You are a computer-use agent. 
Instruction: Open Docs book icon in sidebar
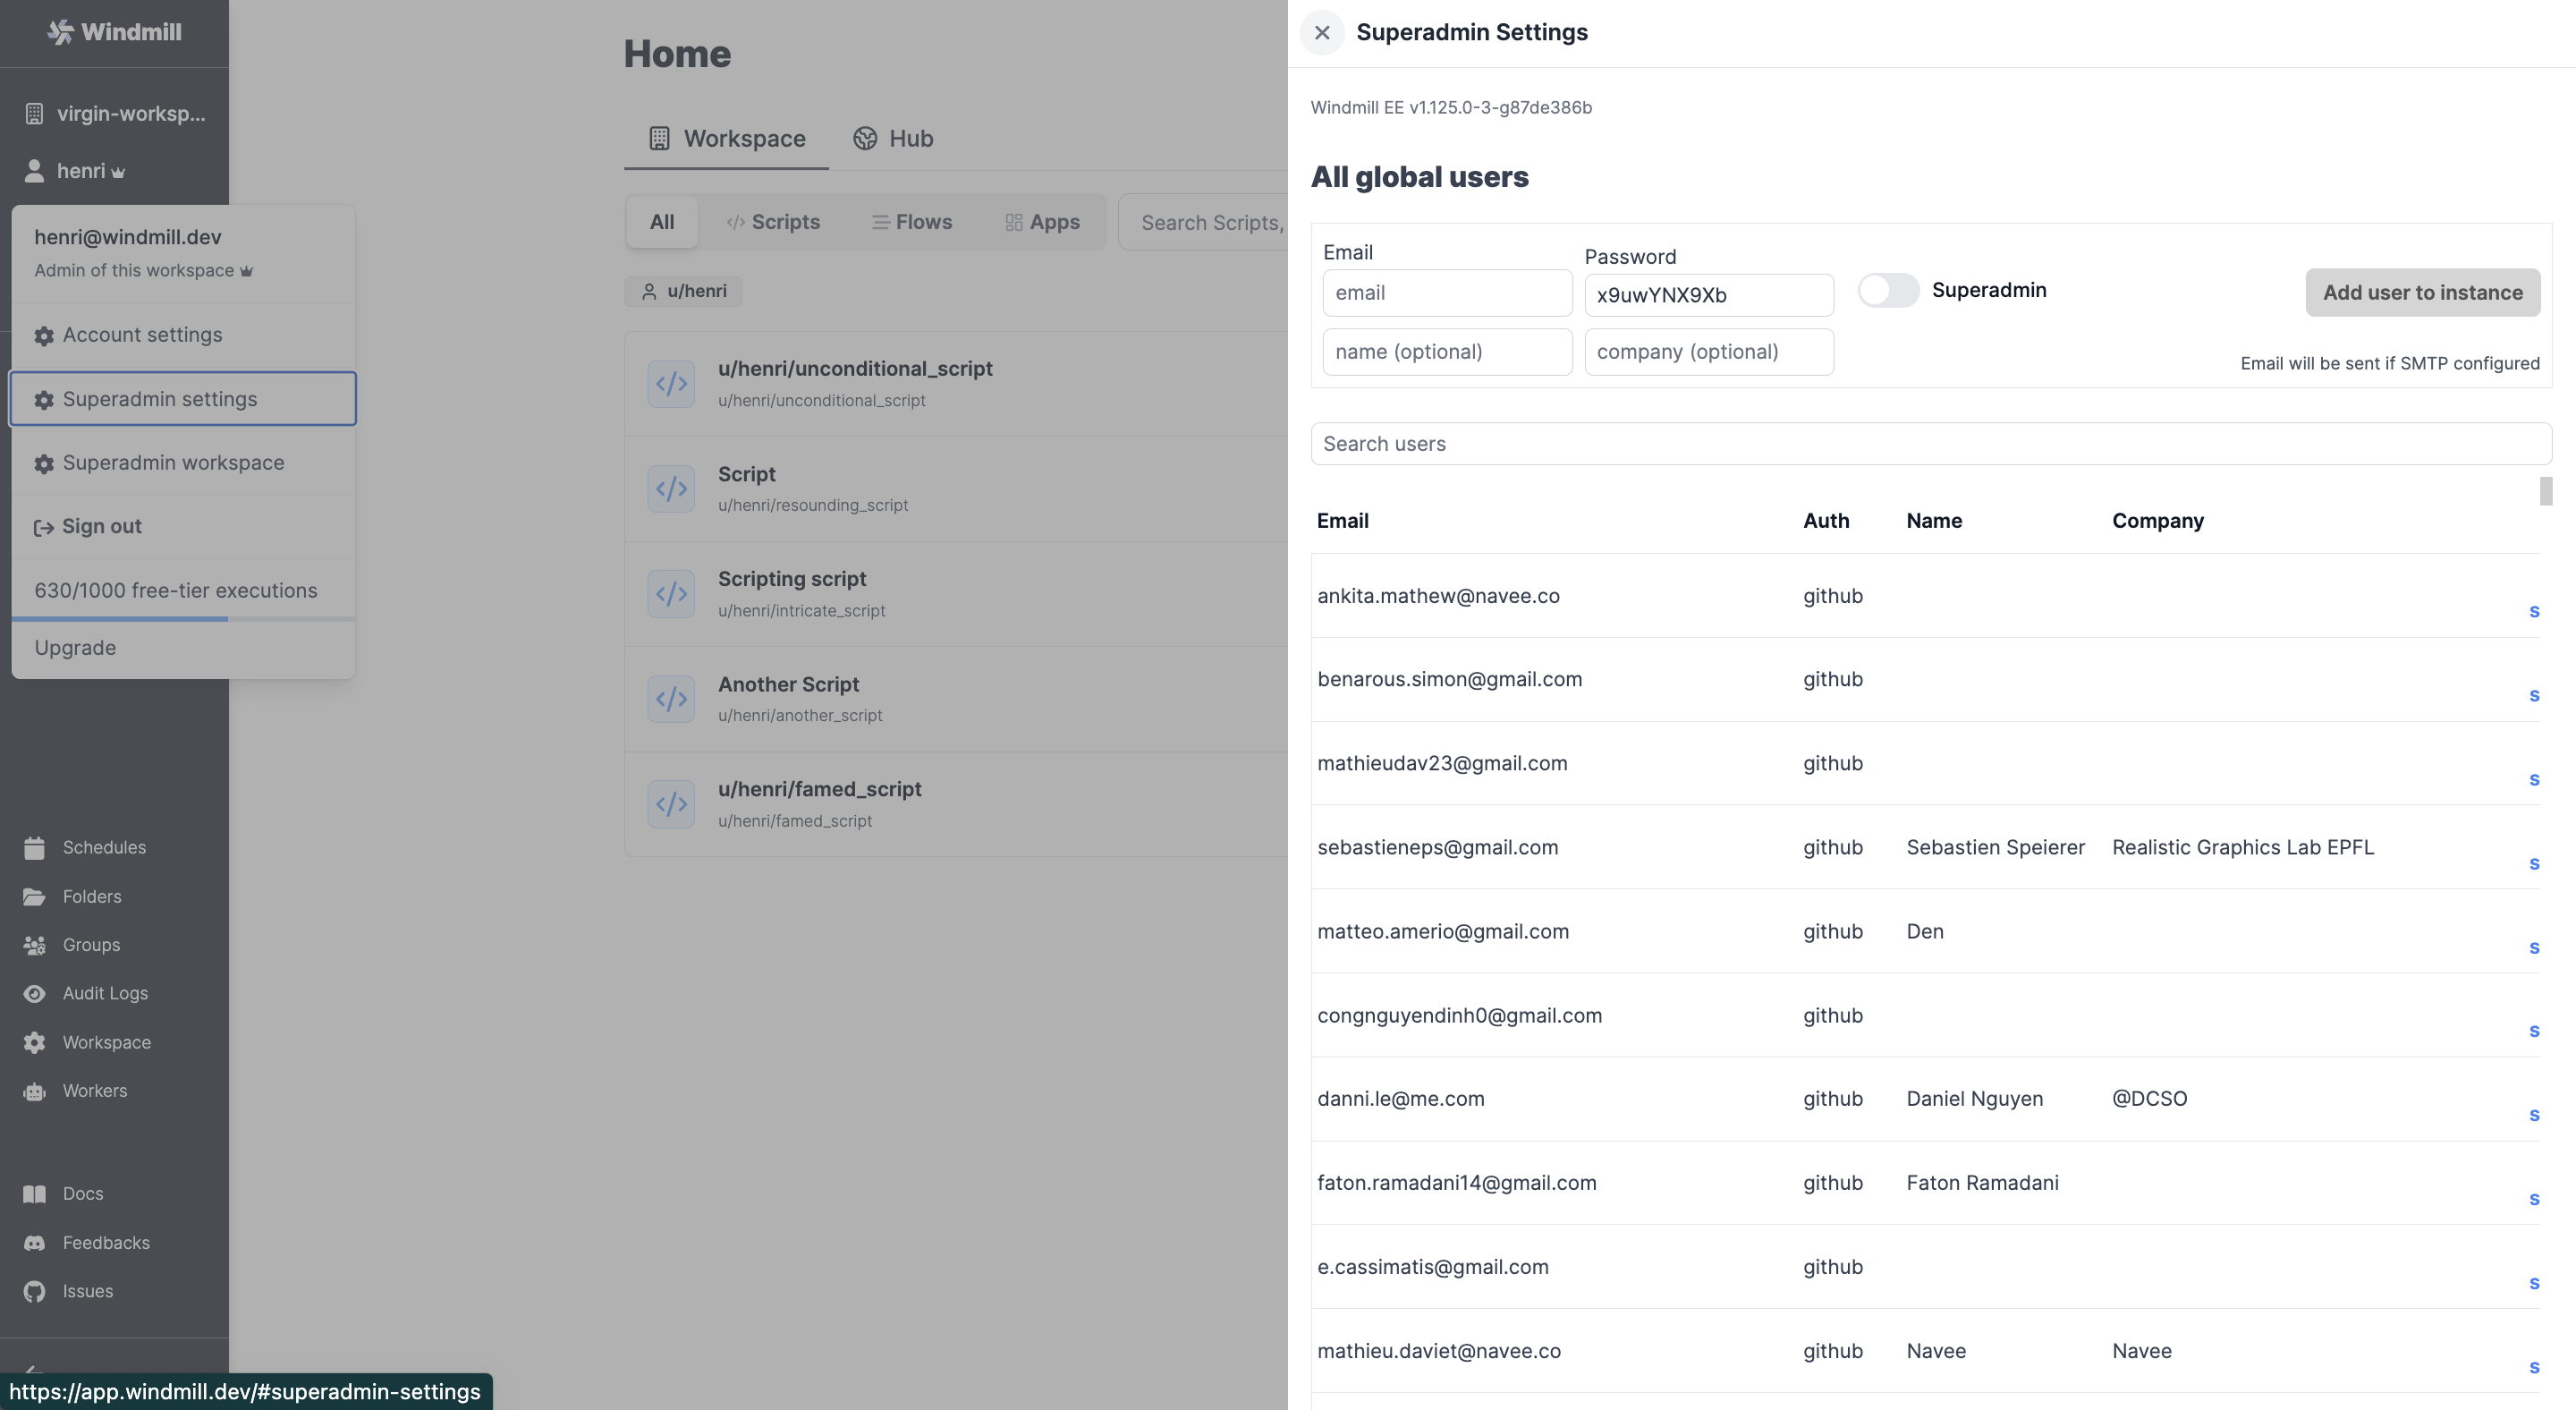click(35, 1194)
